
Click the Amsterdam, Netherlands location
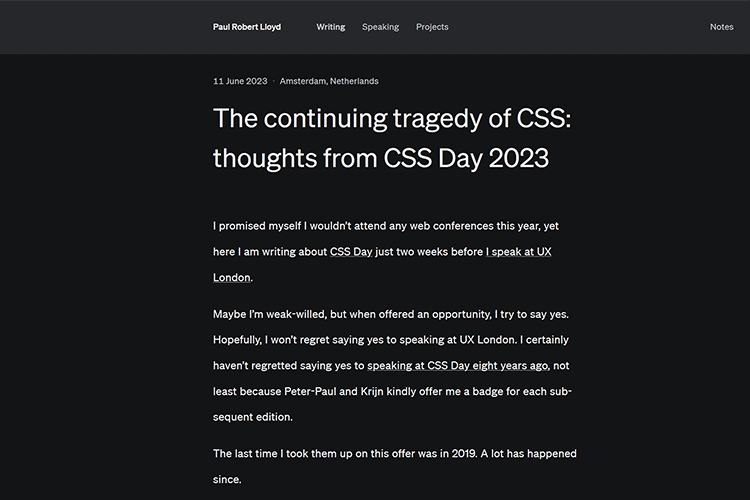329,81
